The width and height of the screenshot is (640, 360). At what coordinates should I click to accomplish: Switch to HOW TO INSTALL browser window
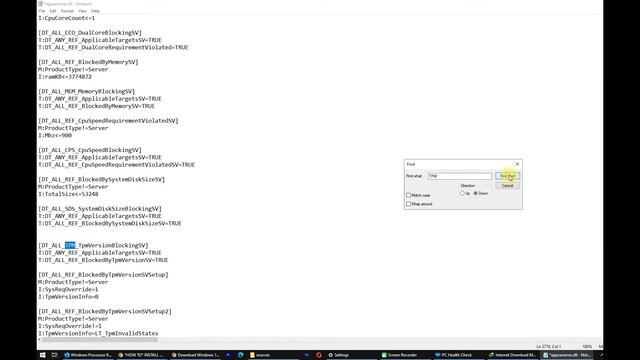(142, 355)
